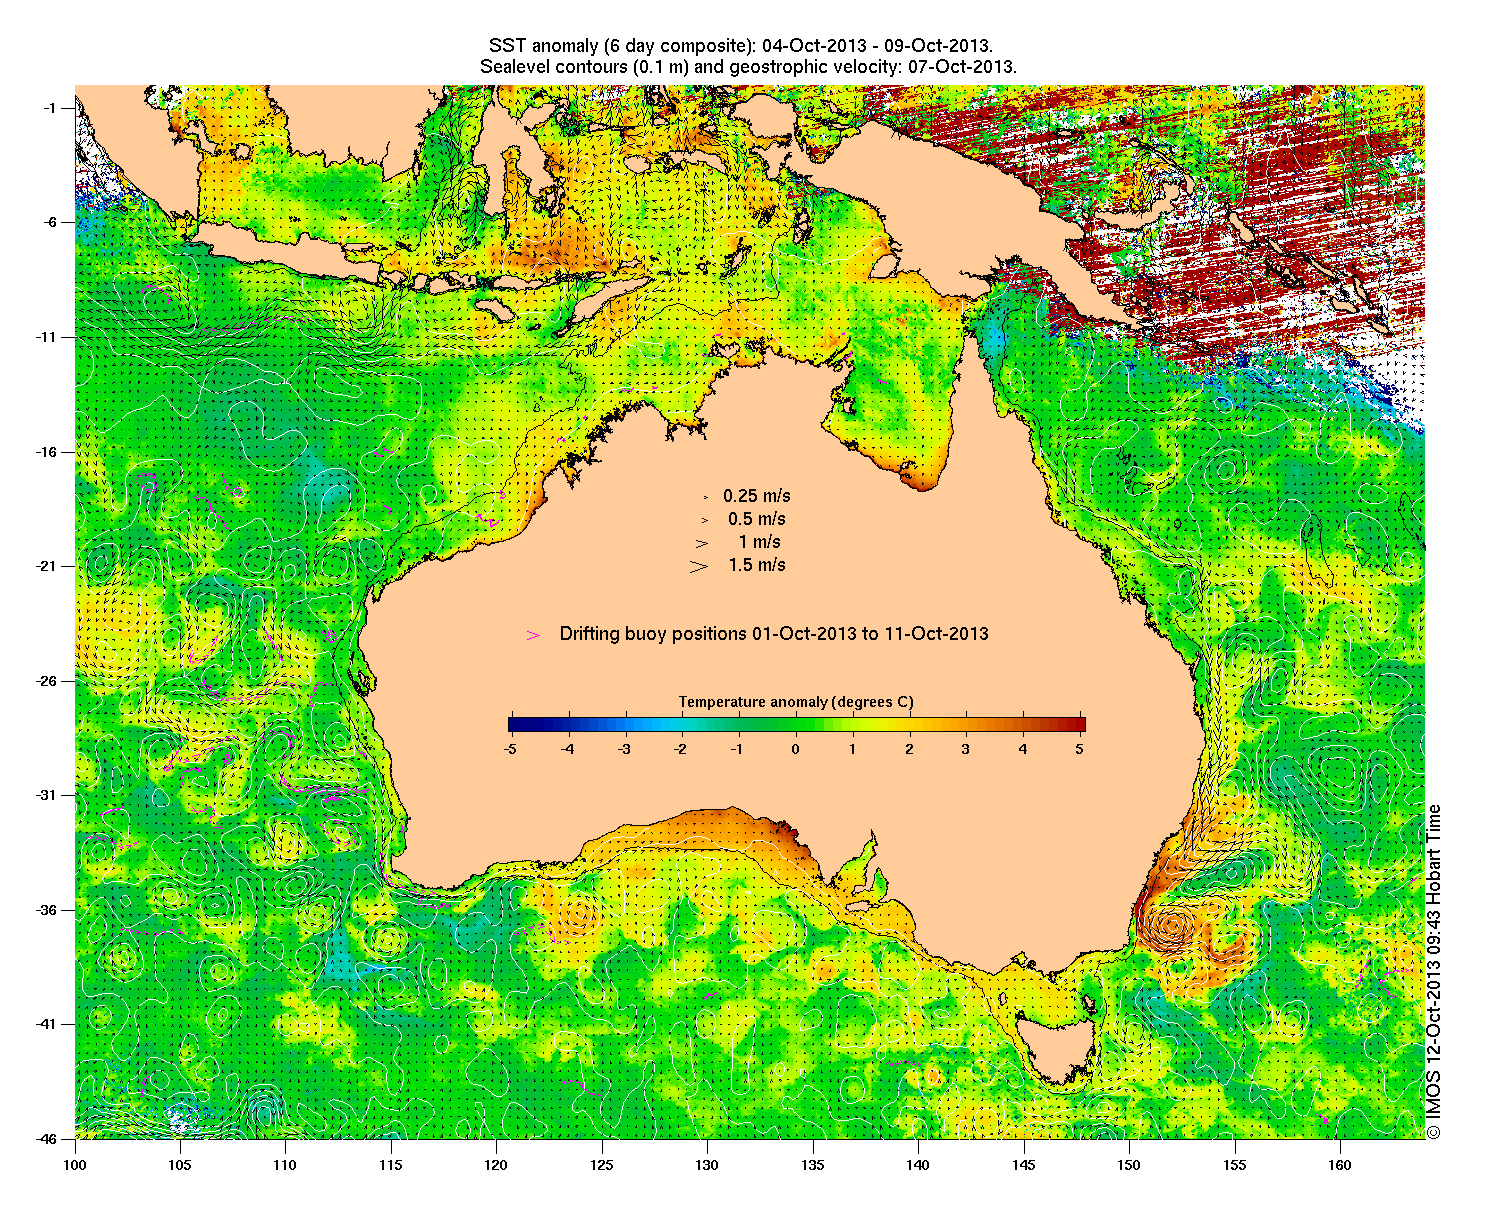The width and height of the screenshot is (1500, 1225).
Task: Click longitude axis label 105
Action: pos(180,1165)
